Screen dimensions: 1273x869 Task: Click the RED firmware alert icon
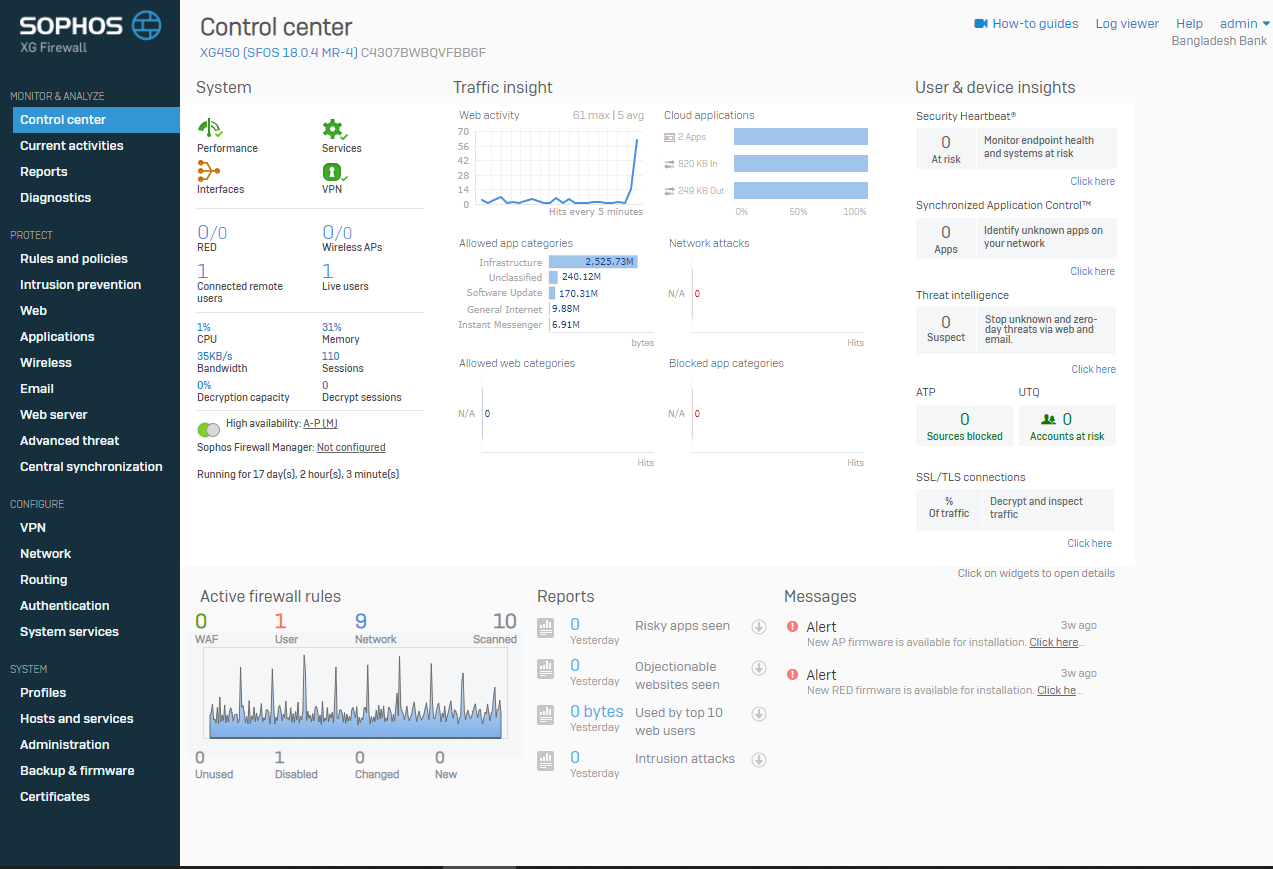(792, 675)
